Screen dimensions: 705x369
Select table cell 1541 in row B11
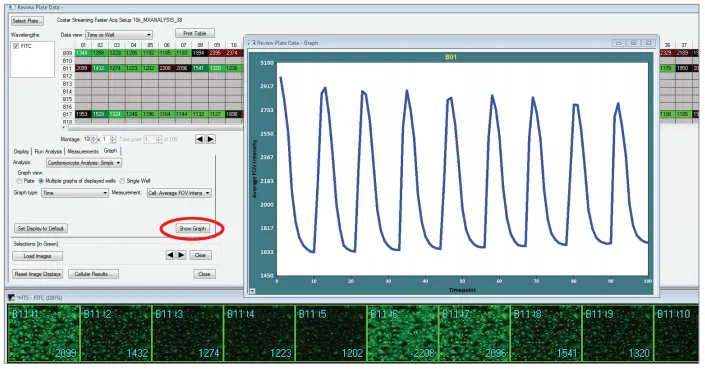200,68
